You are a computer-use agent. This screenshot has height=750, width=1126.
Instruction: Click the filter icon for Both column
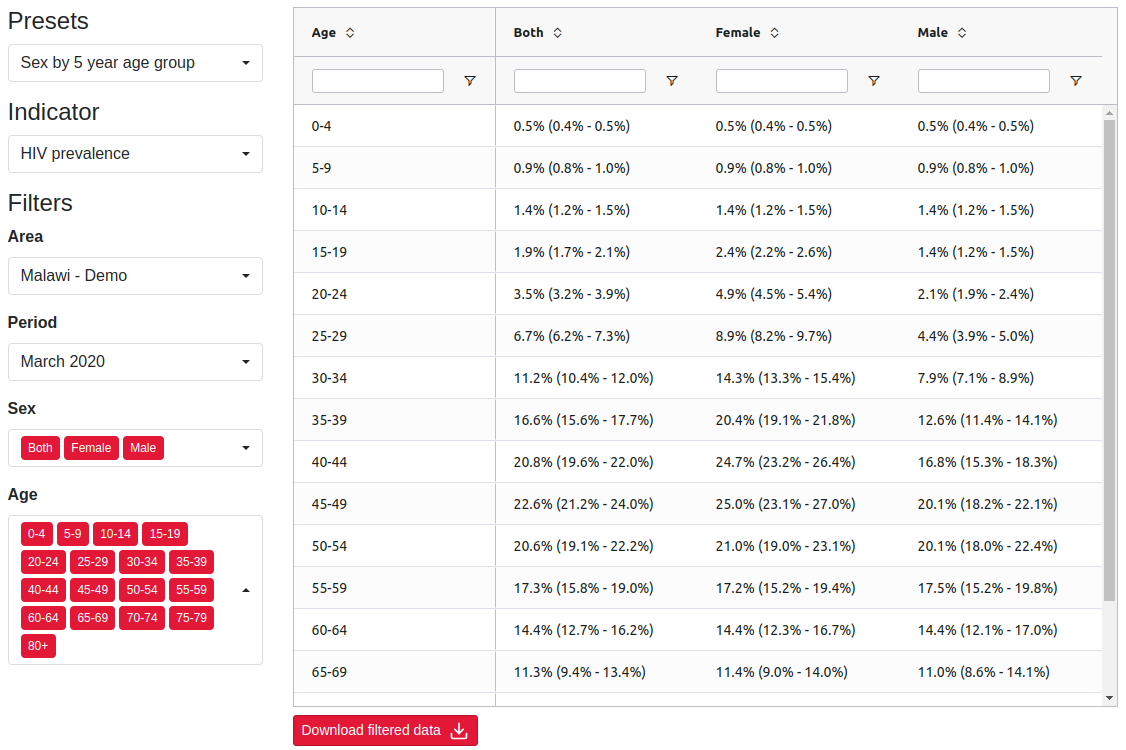[671, 81]
